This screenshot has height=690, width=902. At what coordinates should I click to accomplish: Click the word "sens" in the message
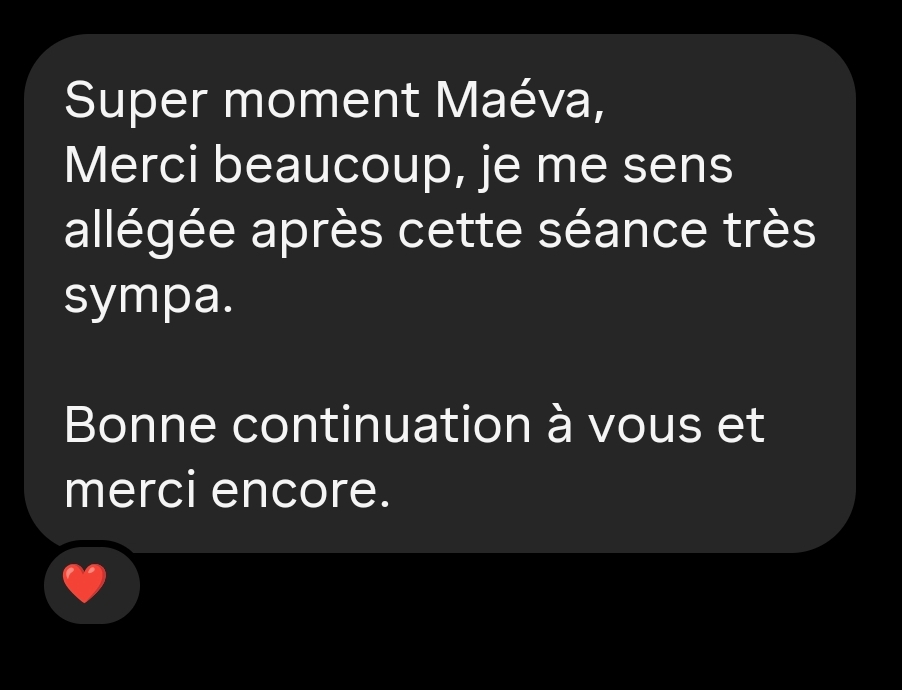[x=678, y=167]
